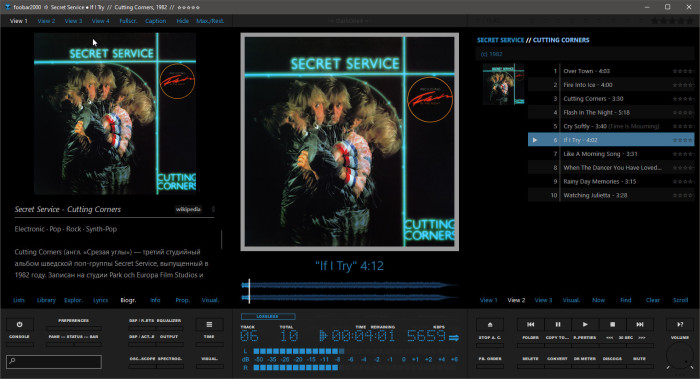Viewport: 700px width, 379px height.
Task: Click the power icon button
Action: [x=19, y=325]
